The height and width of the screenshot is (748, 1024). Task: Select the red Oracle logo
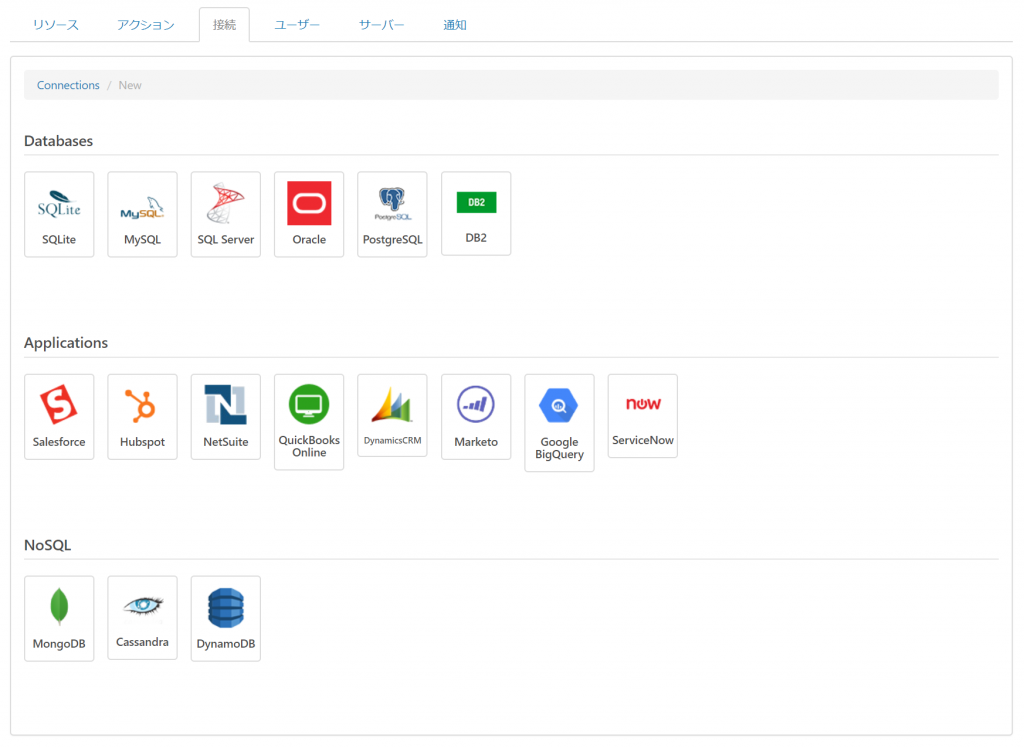point(309,203)
